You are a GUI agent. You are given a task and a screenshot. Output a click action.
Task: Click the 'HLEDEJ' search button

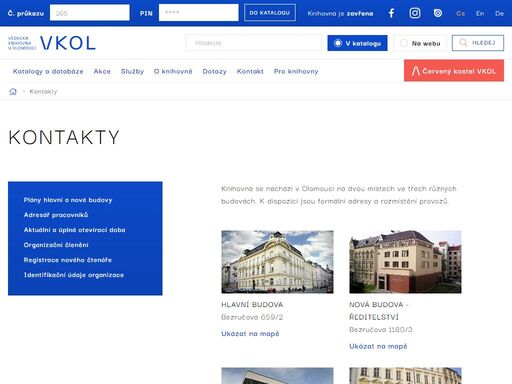478,43
